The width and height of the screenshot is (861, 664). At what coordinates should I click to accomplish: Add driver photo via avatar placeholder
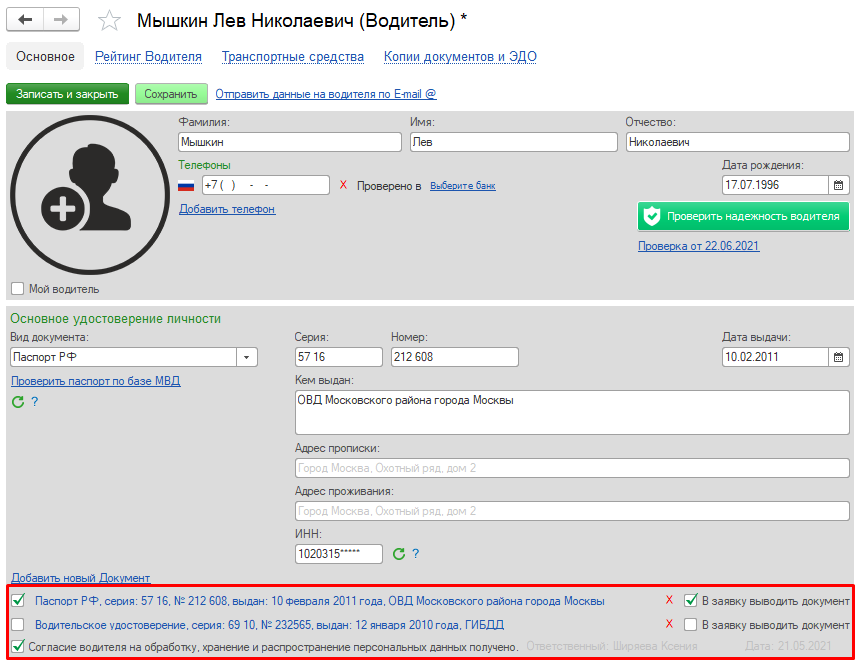click(x=90, y=194)
